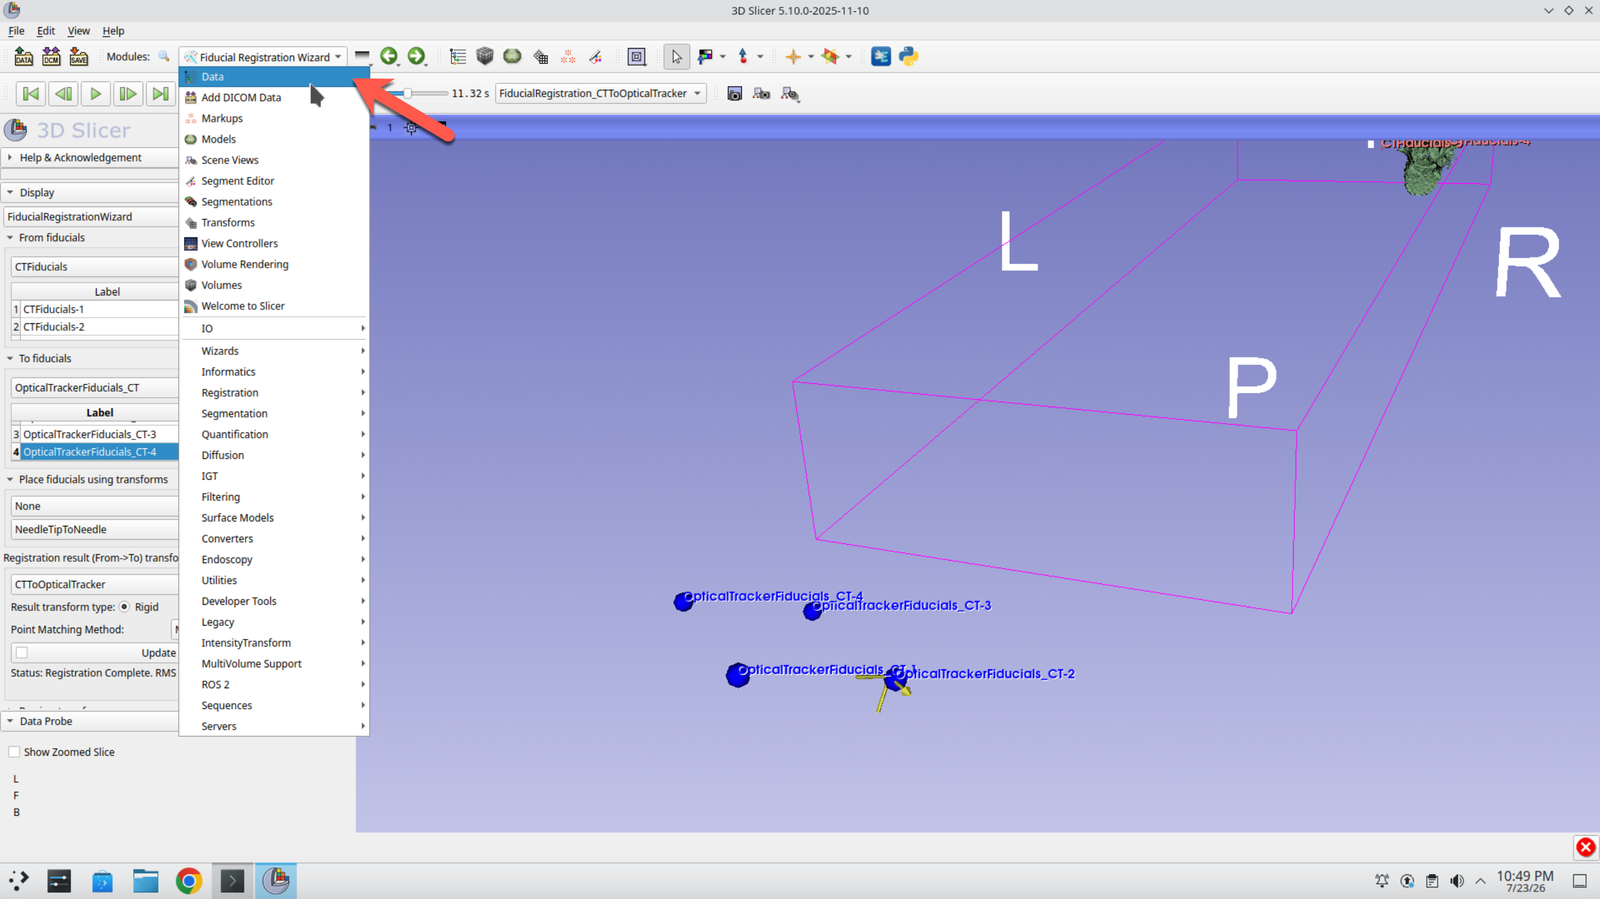1600x899 pixels.
Task: Open the Segment Editor toolbar icon
Action: [x=595, y=57]
